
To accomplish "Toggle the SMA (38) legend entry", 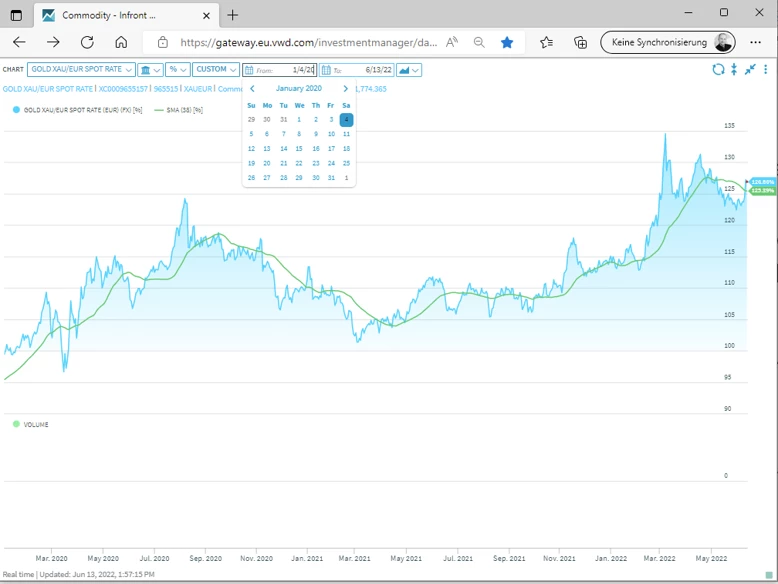I will click(180, 109).
